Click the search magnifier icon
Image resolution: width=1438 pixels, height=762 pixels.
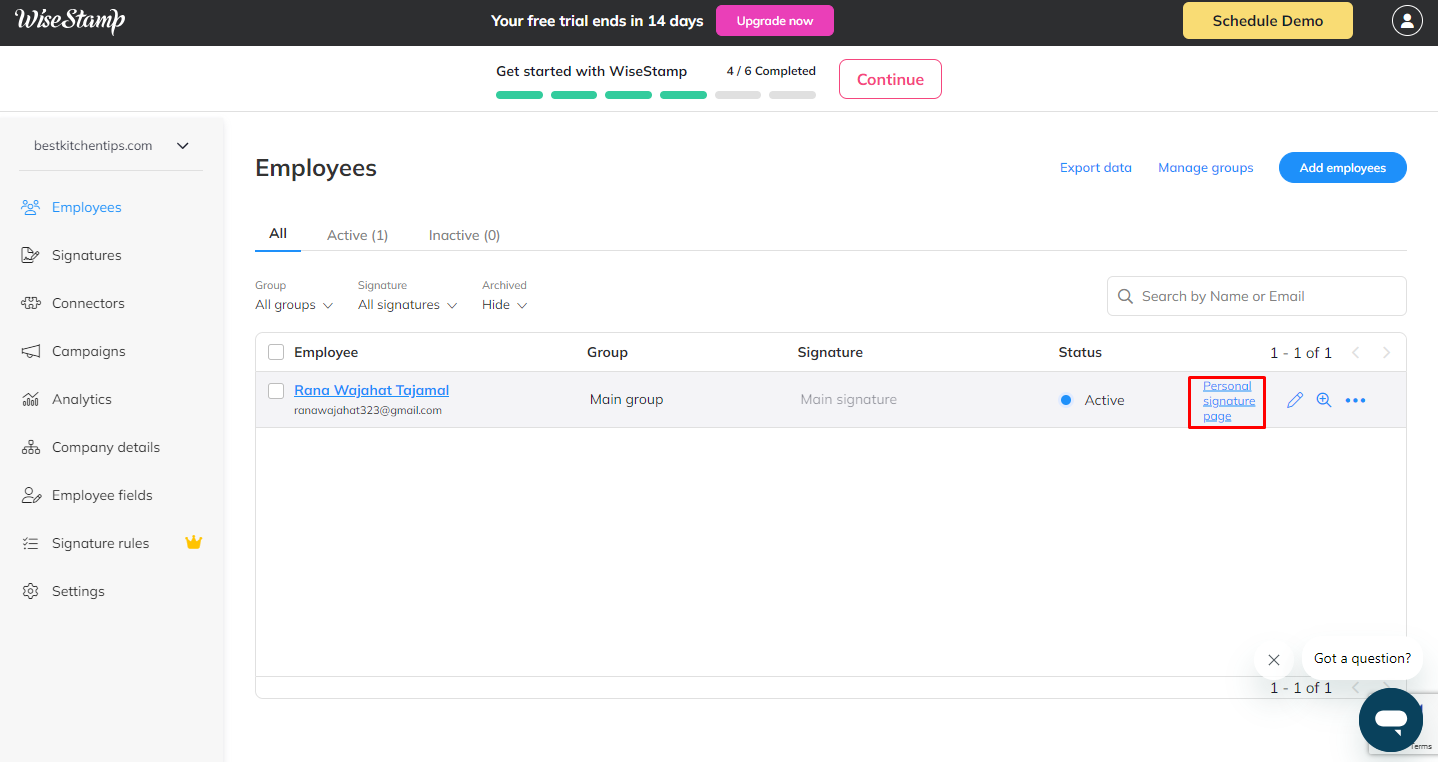1125,296
